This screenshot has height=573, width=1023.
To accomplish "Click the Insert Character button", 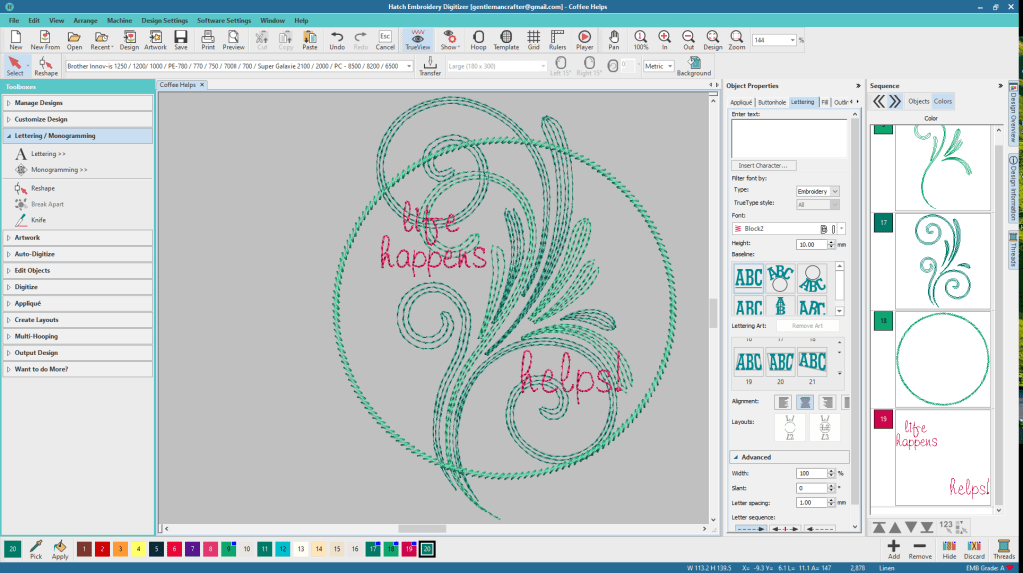I will click(765, 165).
